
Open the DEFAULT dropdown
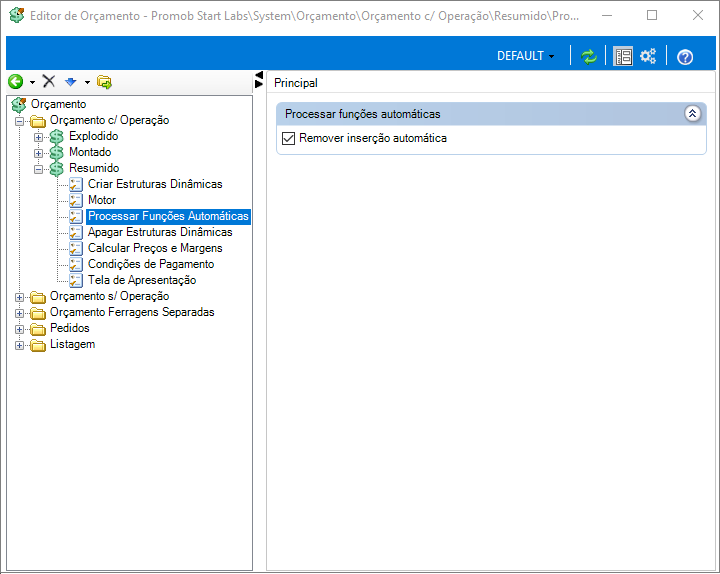(x=526, y=56)
